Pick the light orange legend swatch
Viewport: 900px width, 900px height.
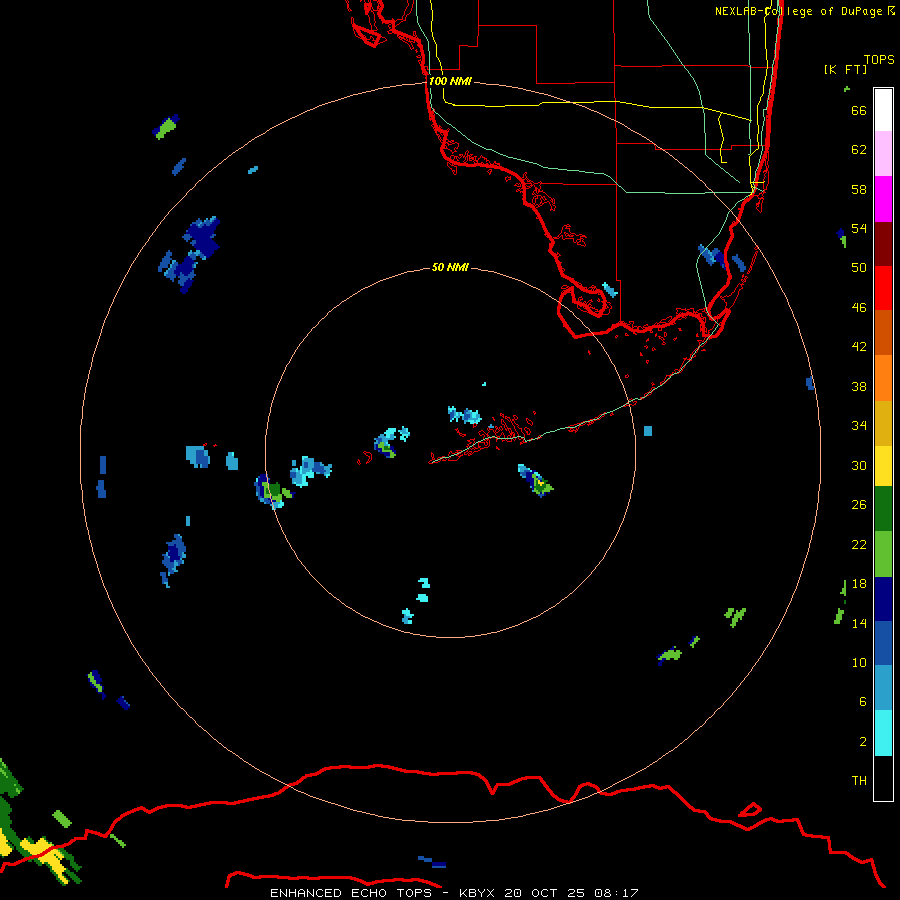pyautogui.click(x=883, y=378)
